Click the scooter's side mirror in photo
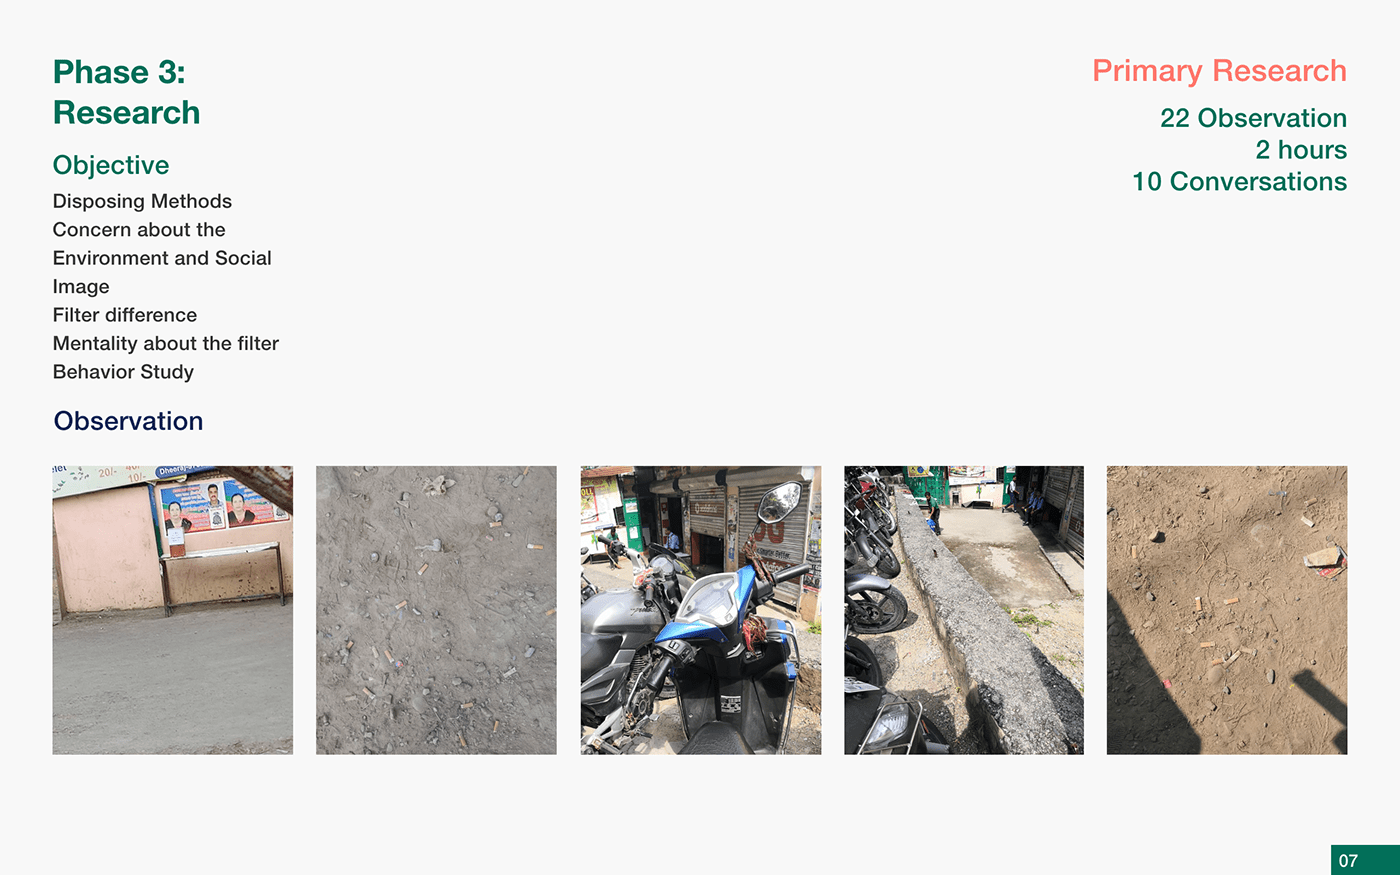Viewport: 1400px width, 875px height. [x=780, y=502]
